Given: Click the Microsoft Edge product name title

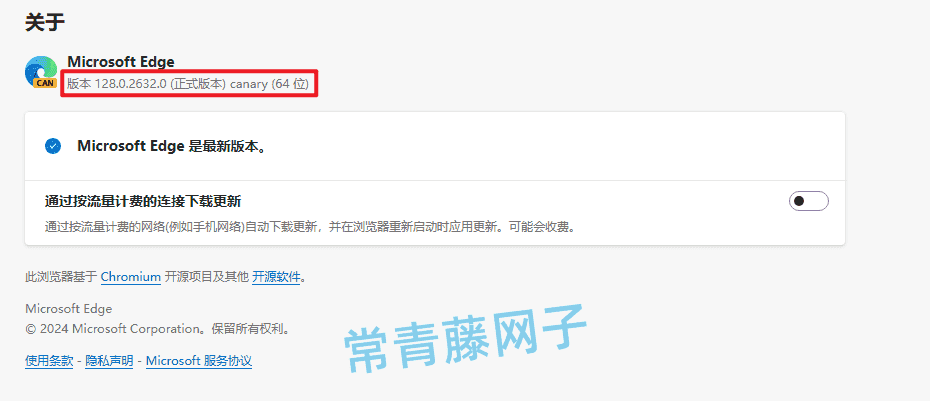Looking at the screenshot, I should tap(121, 62).
